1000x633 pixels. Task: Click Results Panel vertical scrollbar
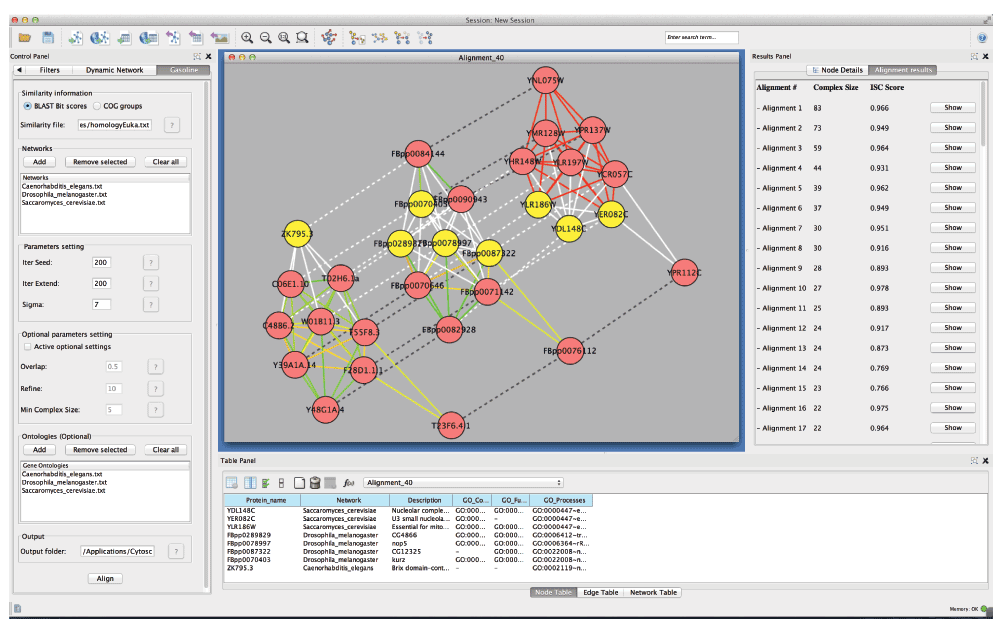(984, 115)
